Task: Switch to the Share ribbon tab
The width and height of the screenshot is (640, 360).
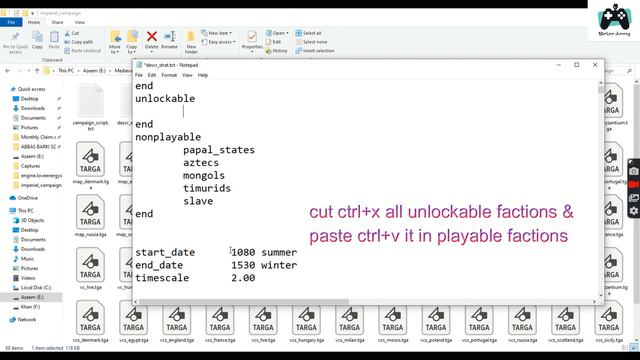Action: pyautogui.click(x=57, y=22)
